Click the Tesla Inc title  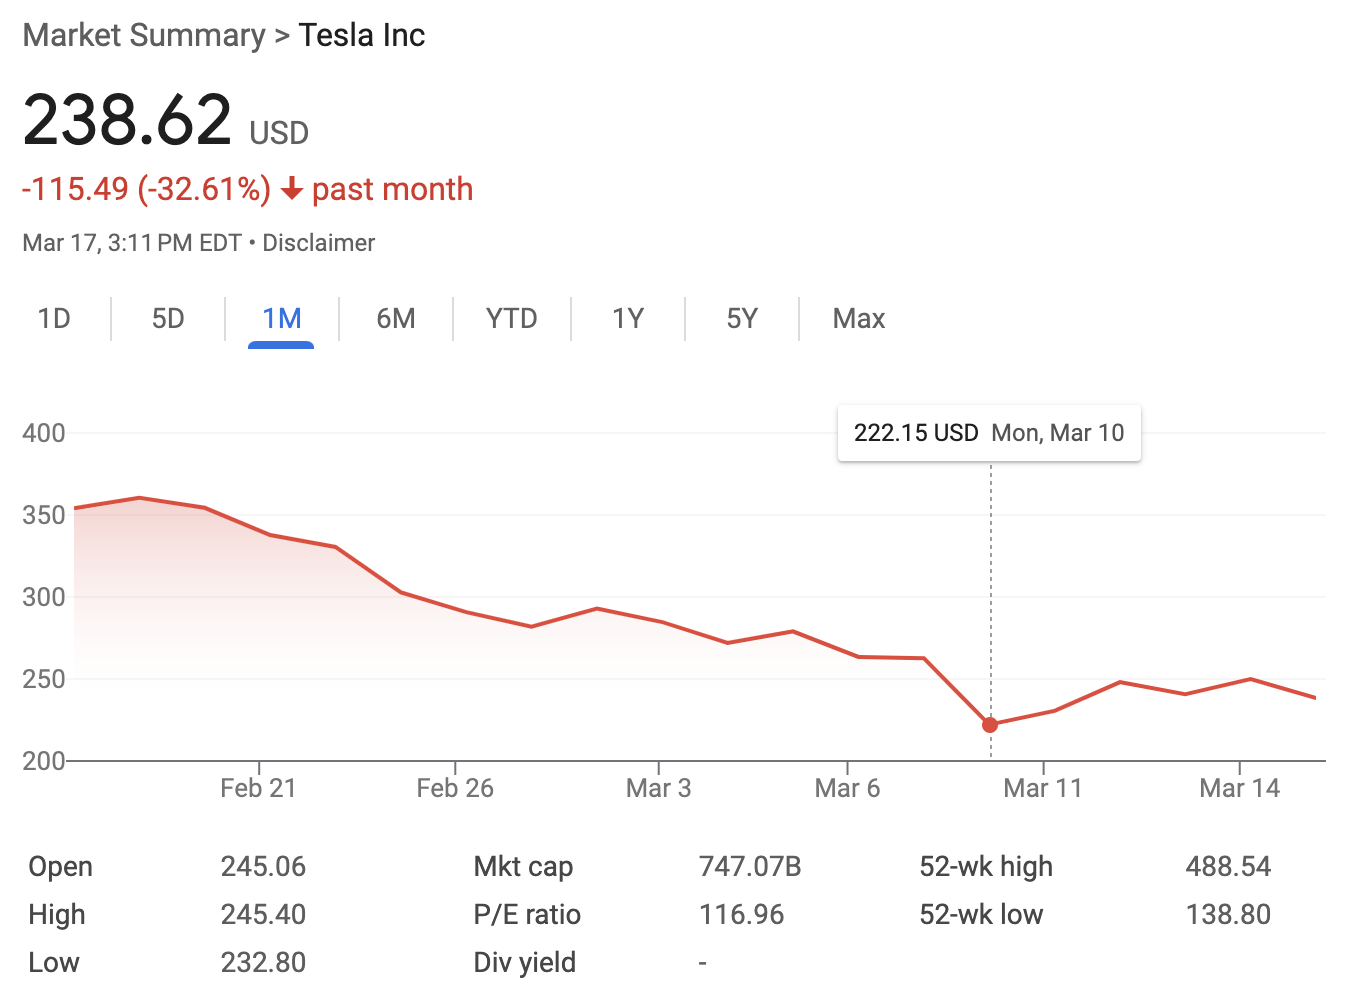coord(362,36)
